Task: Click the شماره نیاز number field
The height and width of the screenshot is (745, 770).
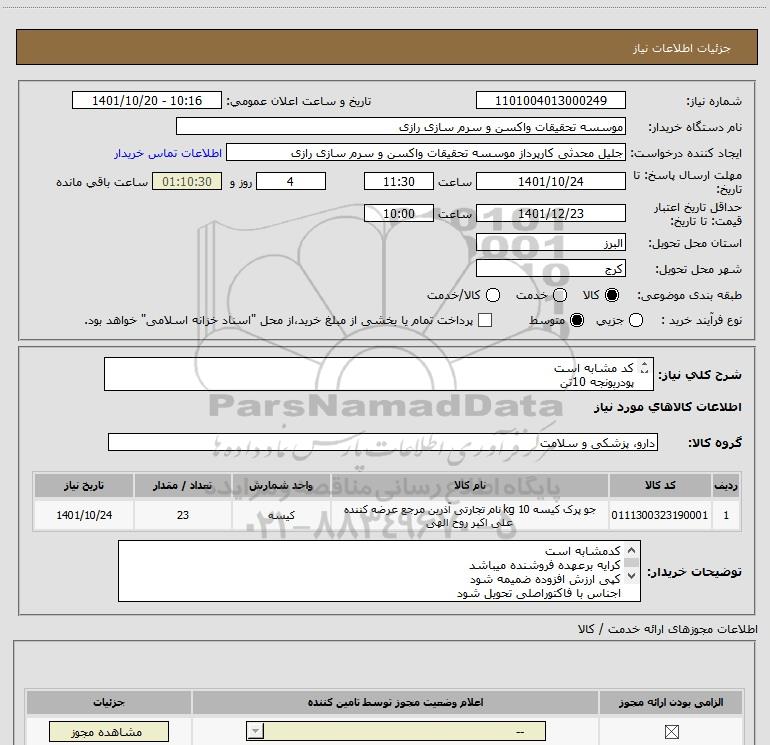Action: [550, 101]
